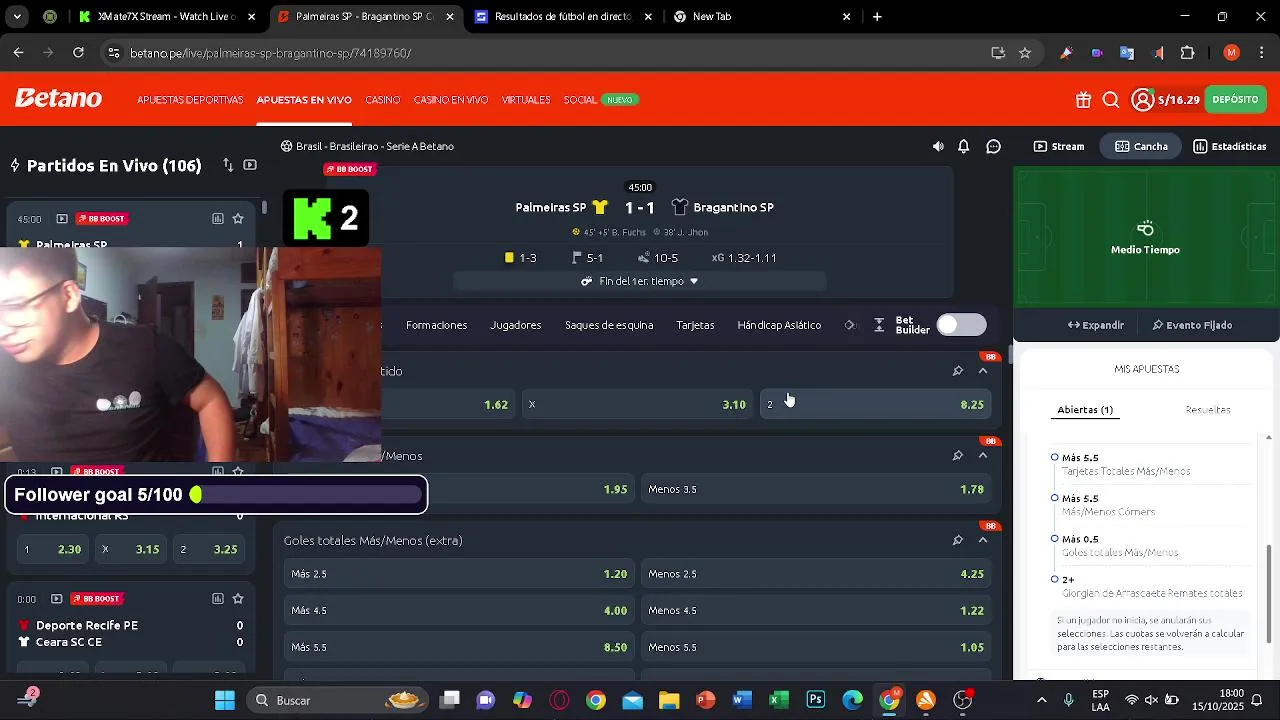1280x720 pixels.
Task: Click Expandir on the pitch panel
Action: coord(1096,325)
